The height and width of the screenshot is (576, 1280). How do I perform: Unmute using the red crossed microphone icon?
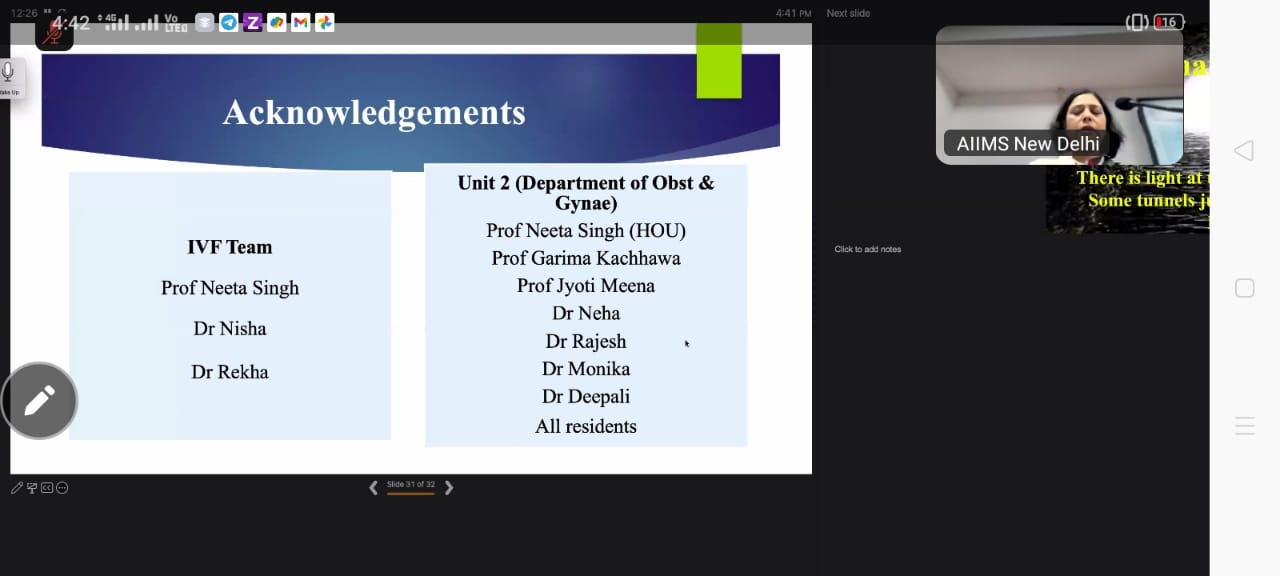click(54, 32)
